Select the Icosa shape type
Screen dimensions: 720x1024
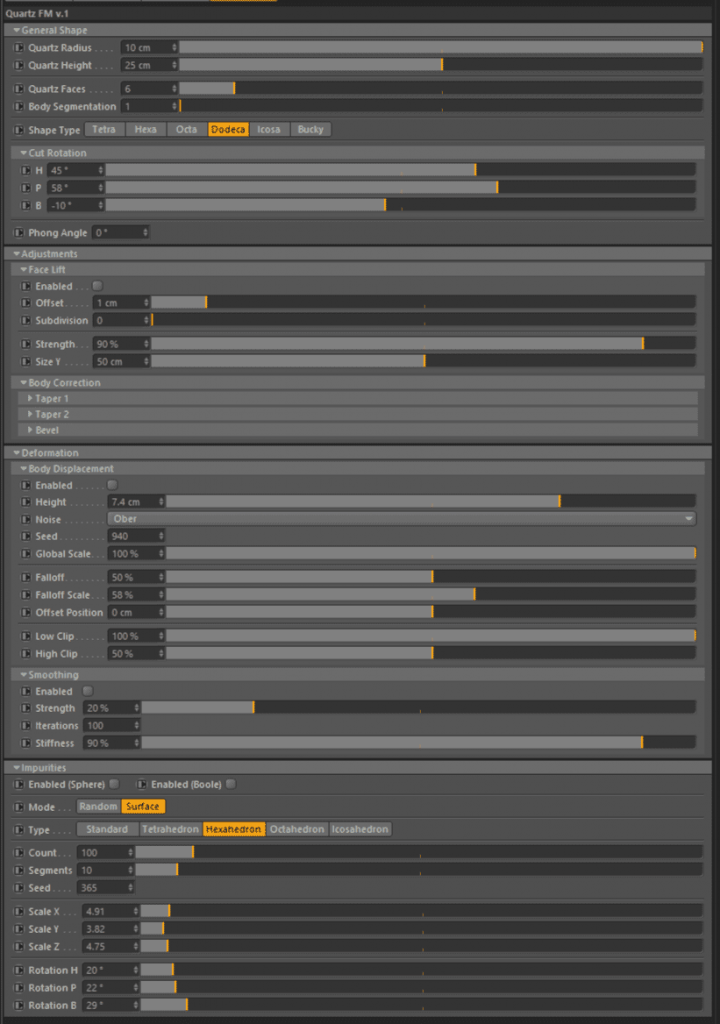[x=269, y=130]
